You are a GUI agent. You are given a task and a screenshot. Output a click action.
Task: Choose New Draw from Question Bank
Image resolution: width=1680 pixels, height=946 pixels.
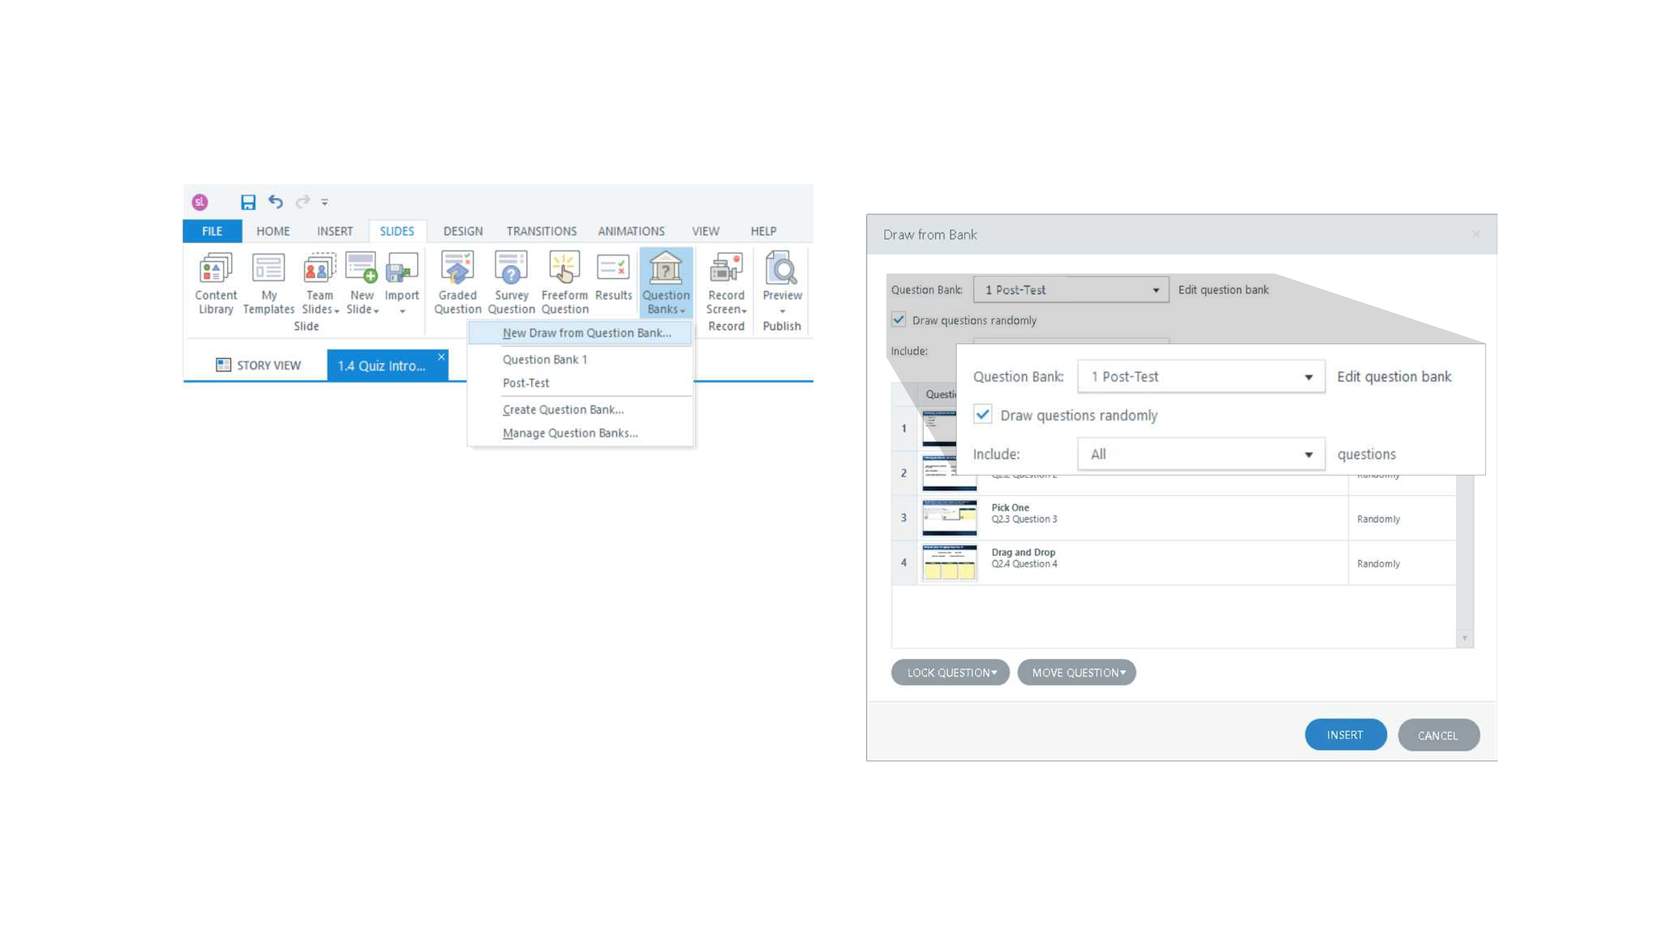pyautogui.click(x=586, y=333)
